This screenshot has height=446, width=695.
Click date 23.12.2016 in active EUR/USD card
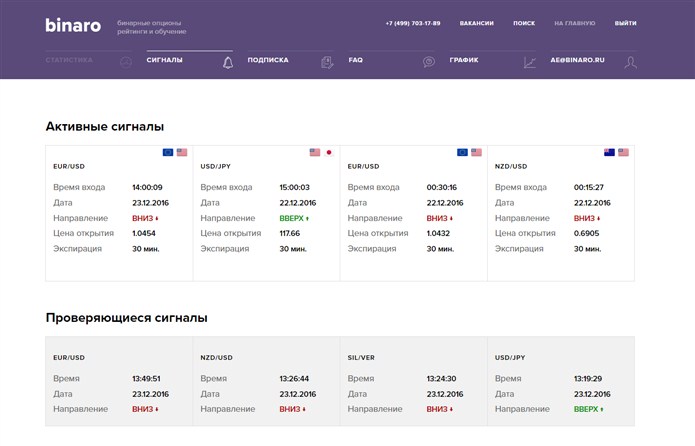pos(150,203)
